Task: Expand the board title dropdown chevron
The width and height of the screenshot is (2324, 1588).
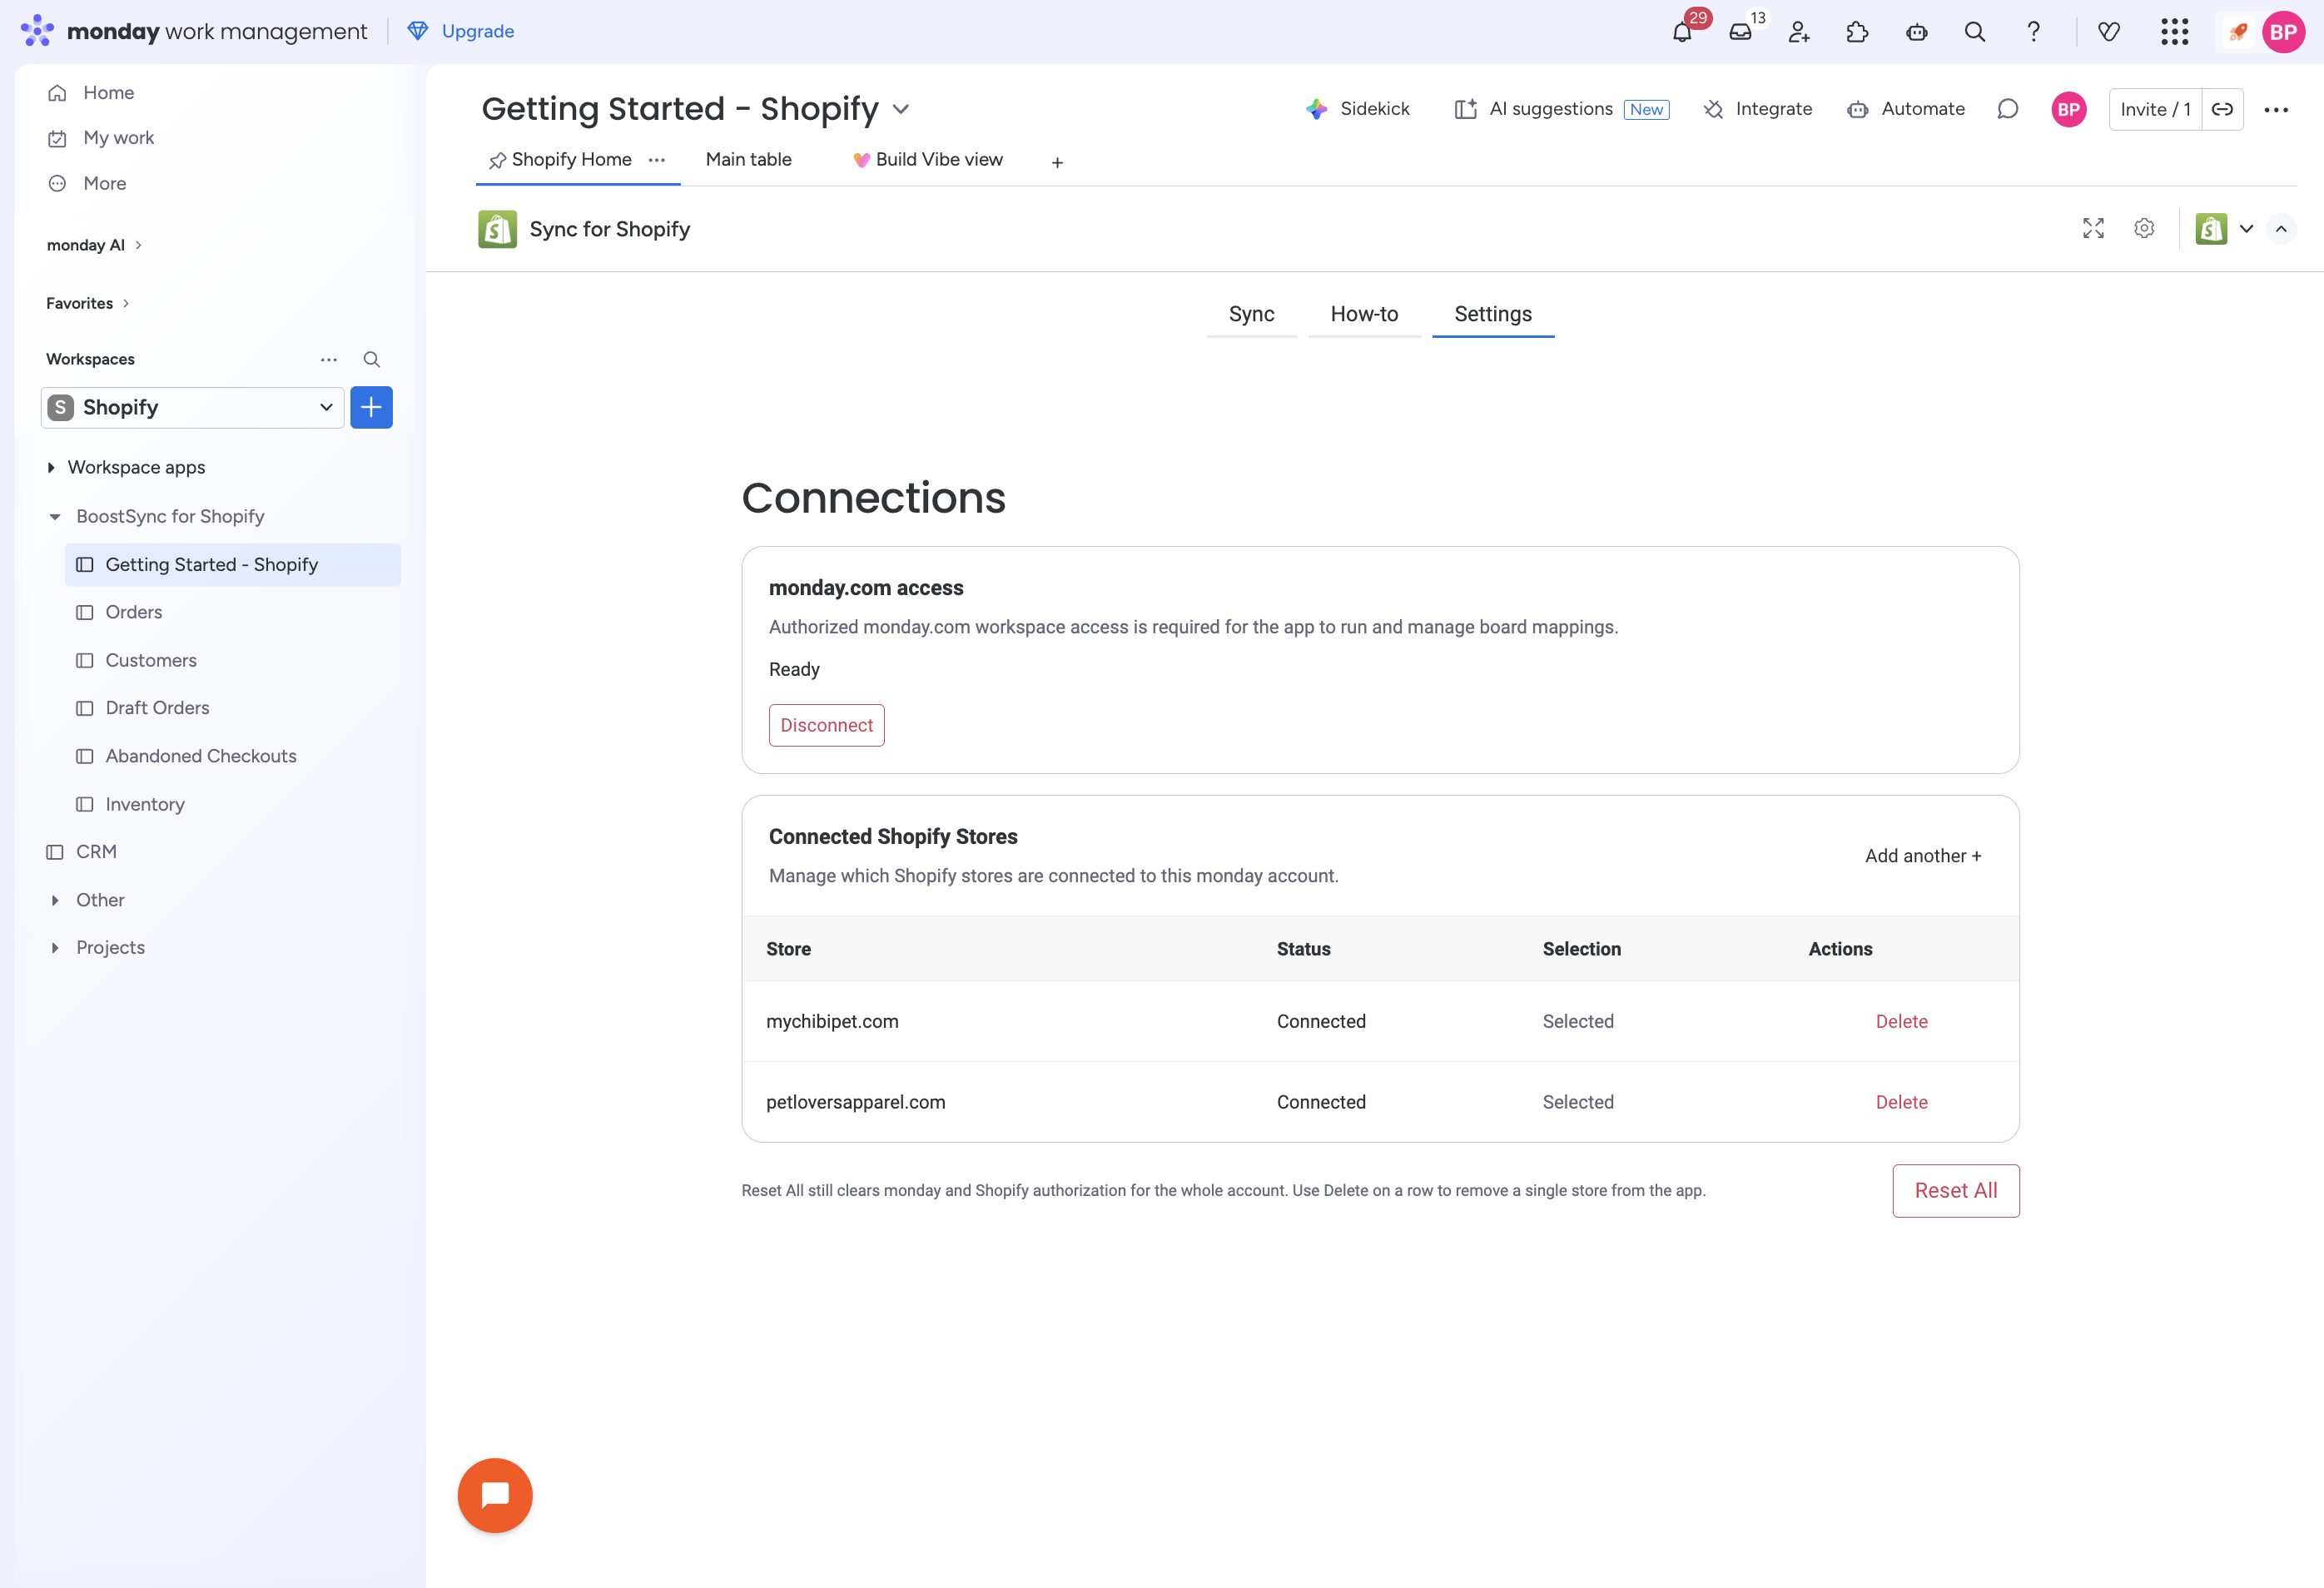Action: [x=901, y=109]
